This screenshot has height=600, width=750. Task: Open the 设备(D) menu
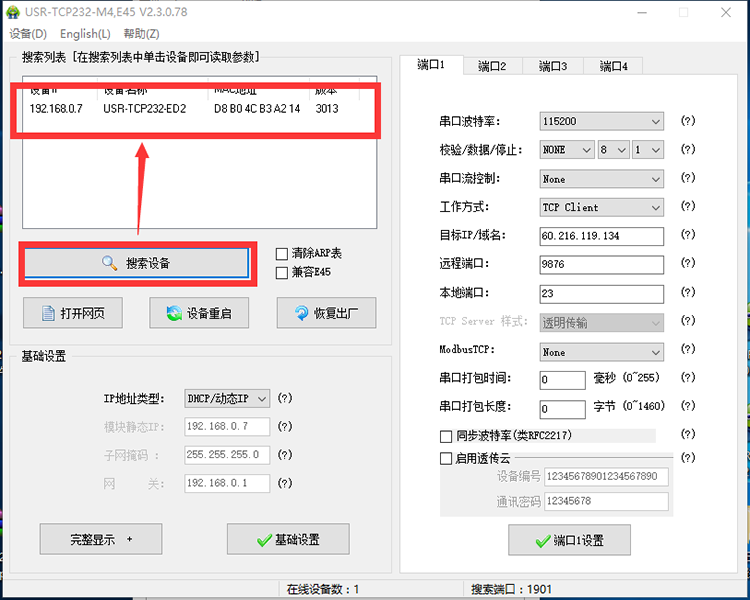(28, 34)
